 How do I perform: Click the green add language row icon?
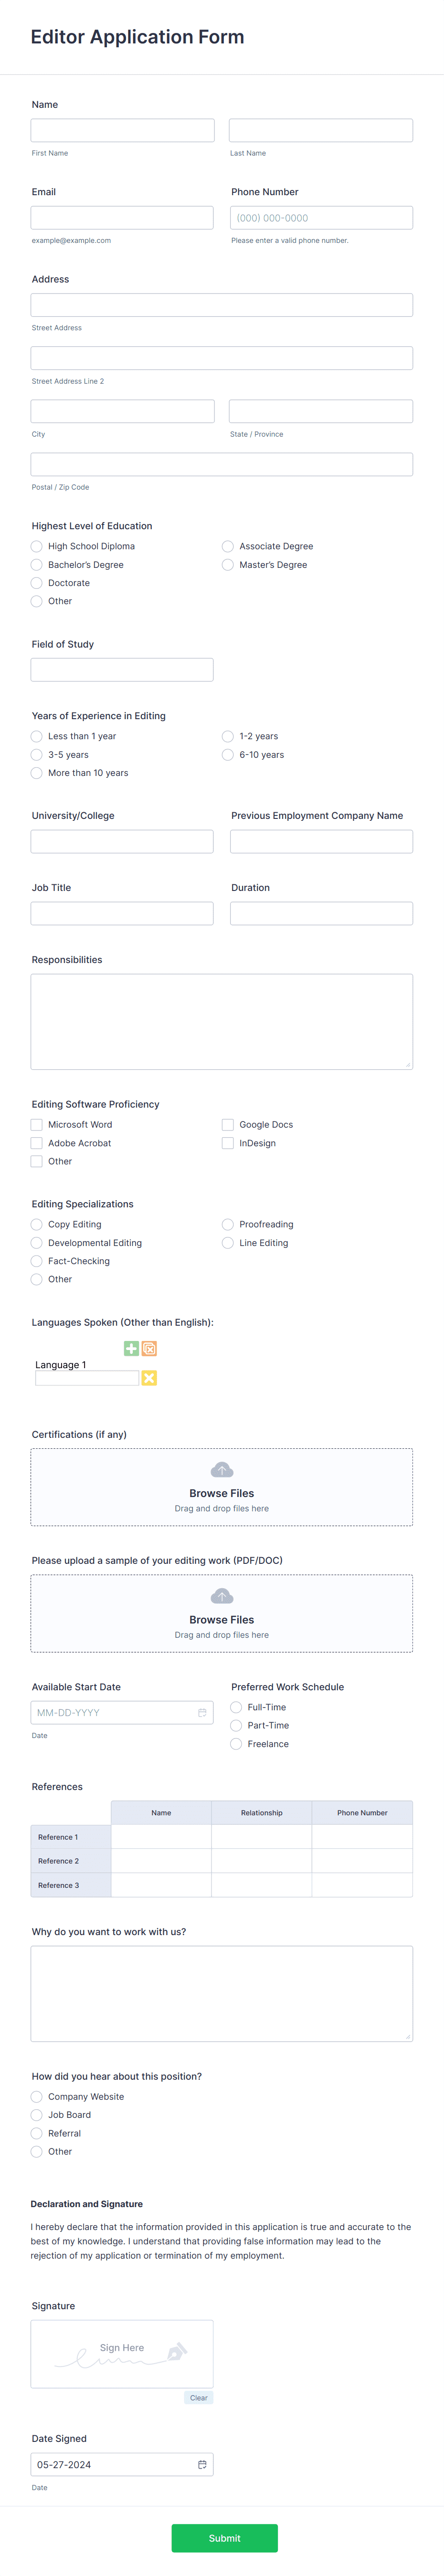click(131, 1348)
